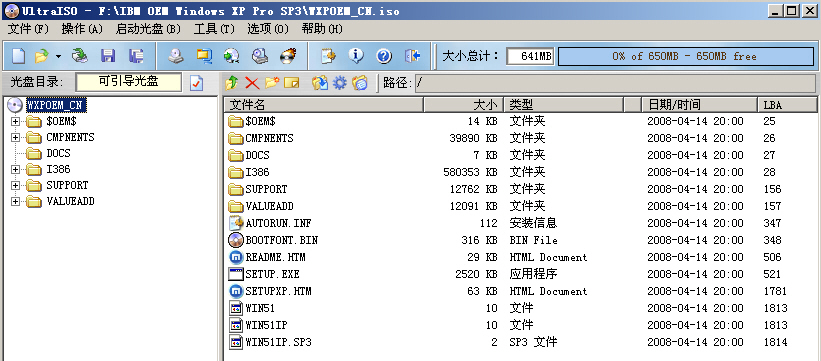The width and height of the screenshot is (821, 361).
Task: Select the SETUP.EXE file
Action: click(x=272, y=274)
